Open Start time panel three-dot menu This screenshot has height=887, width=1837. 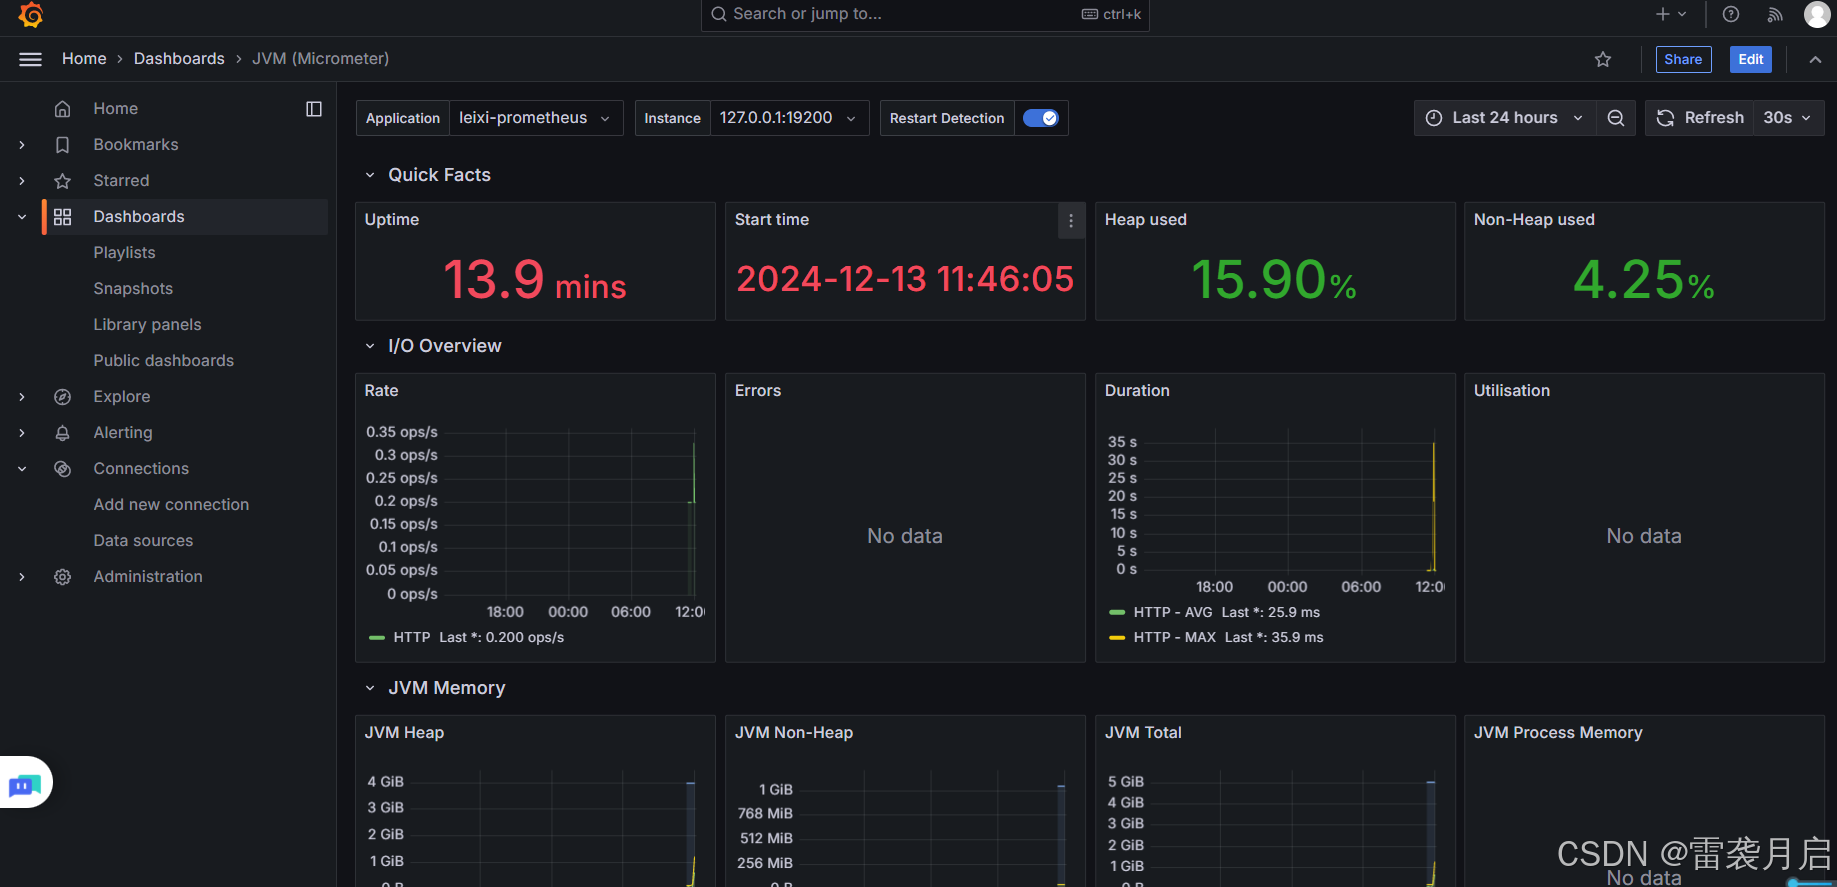[x=1071, y=221]
